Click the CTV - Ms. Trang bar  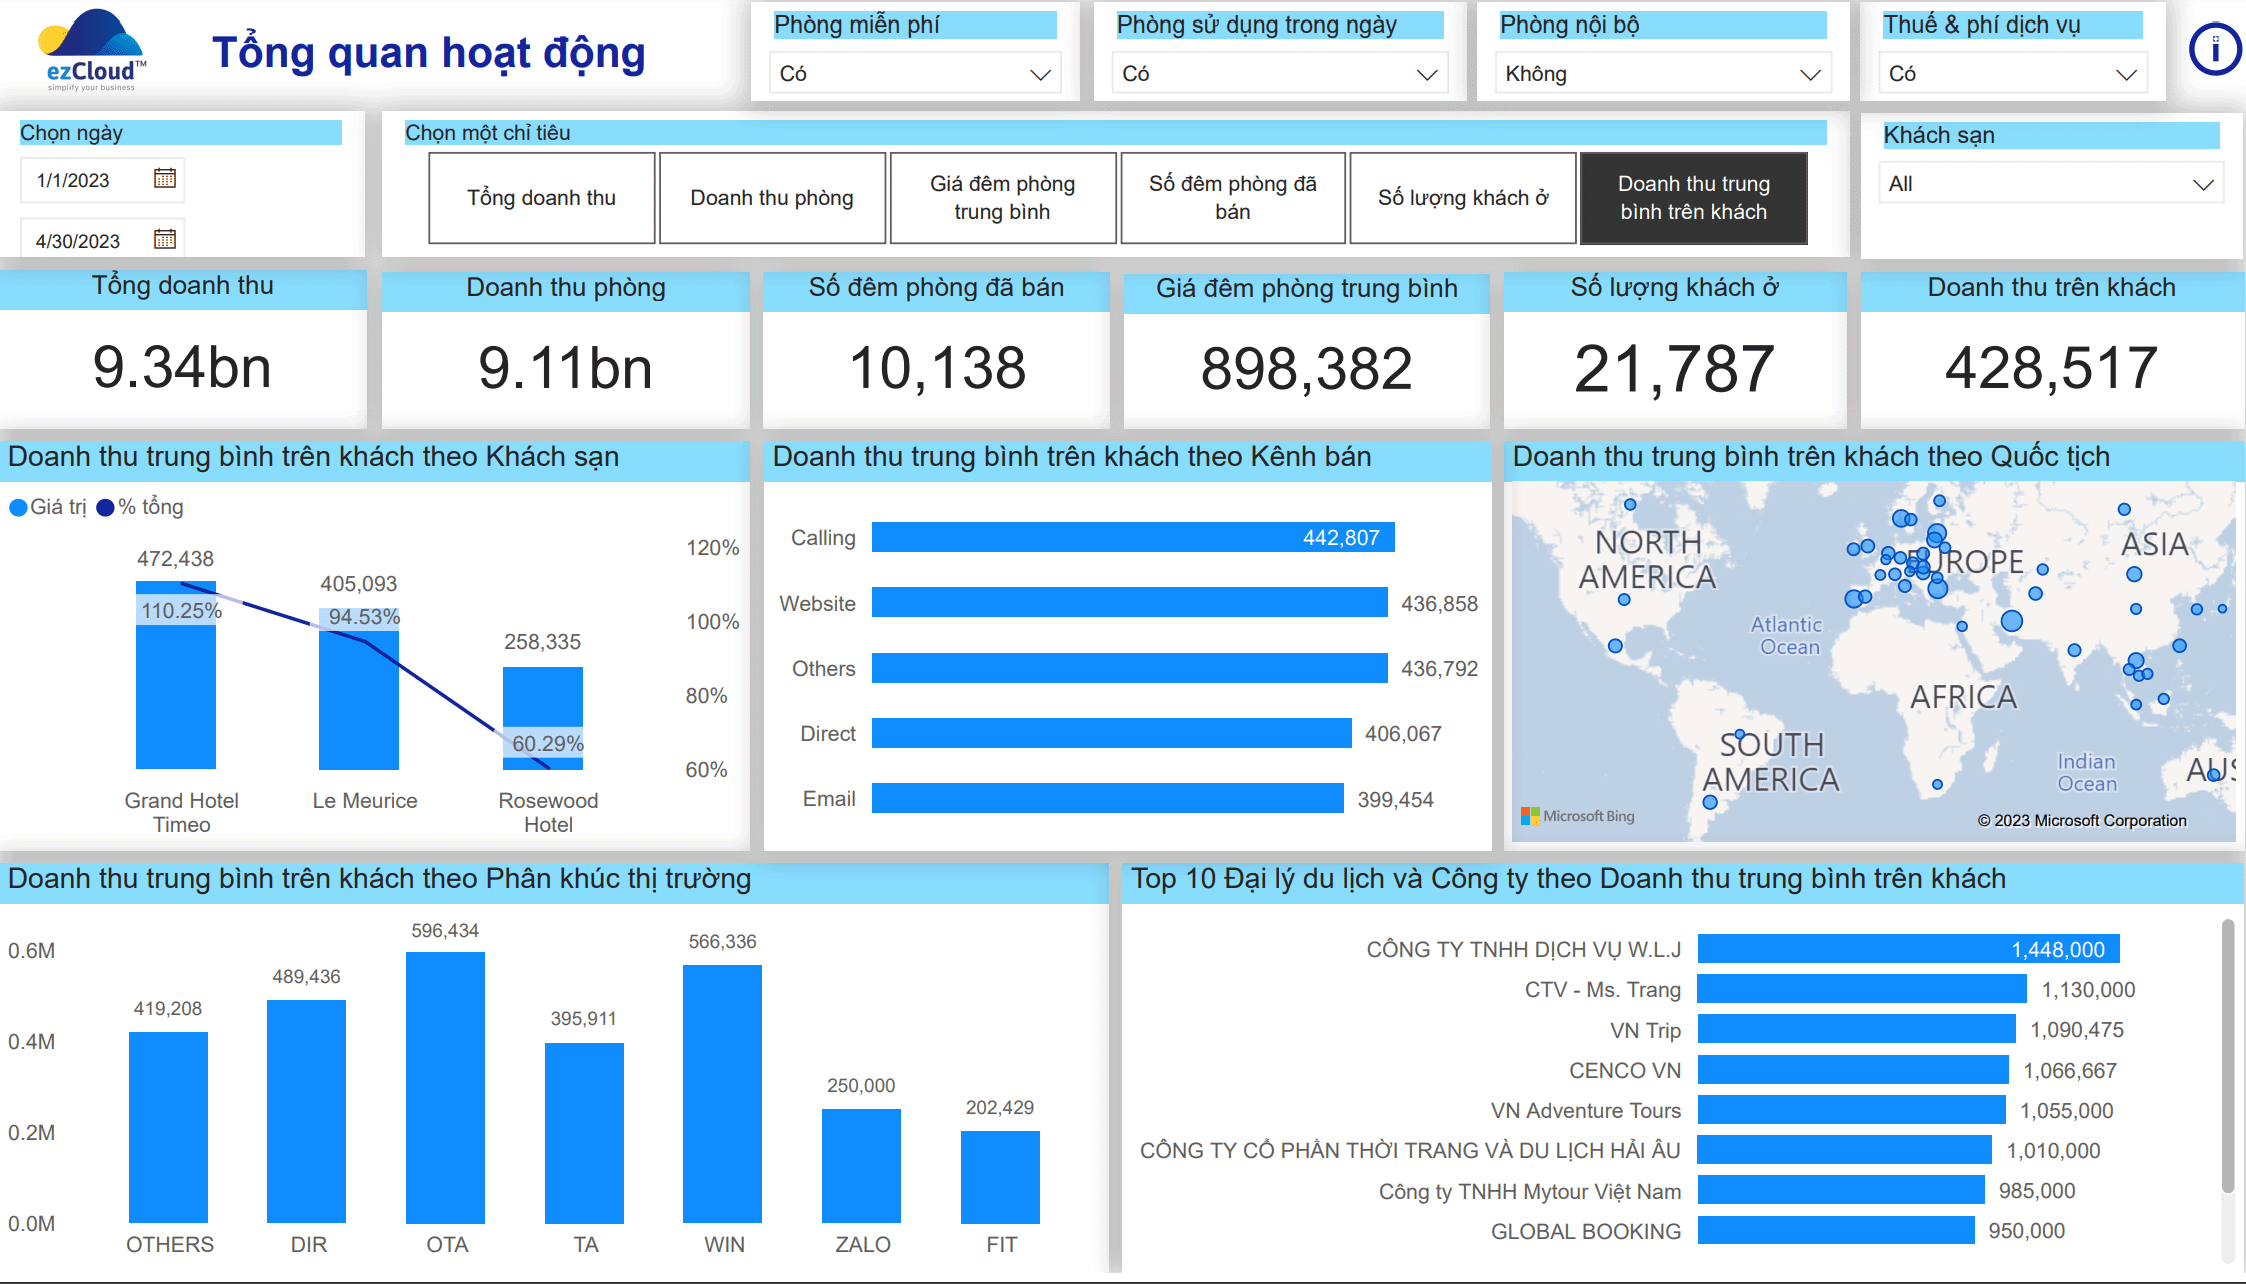[x=1862, y=989]
